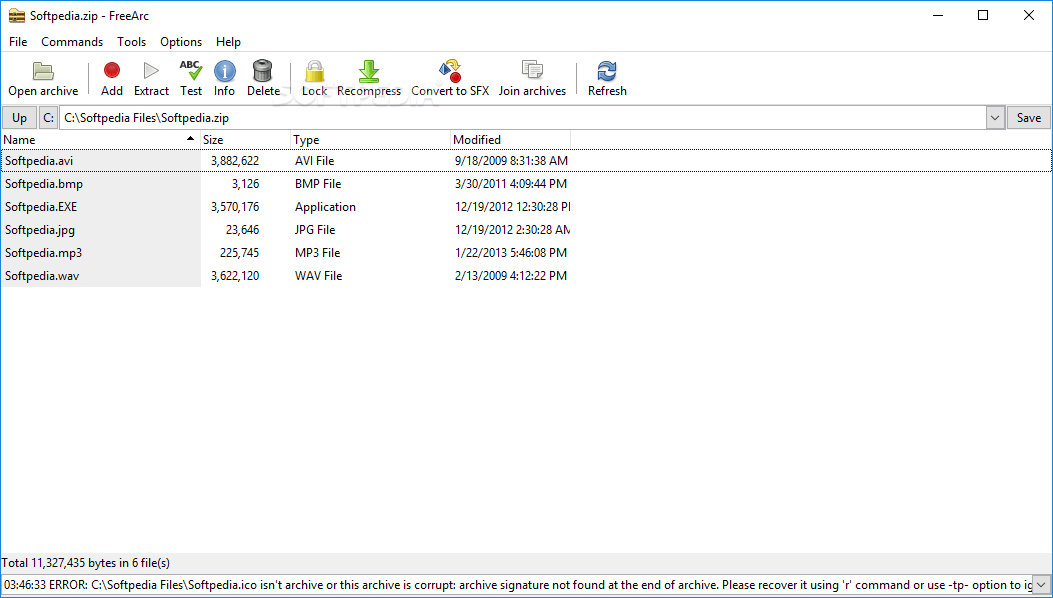The width and height of the screenshot is (1053, 598).
Task: Click the red Add toolbar icon
Action: click(111, 71)
